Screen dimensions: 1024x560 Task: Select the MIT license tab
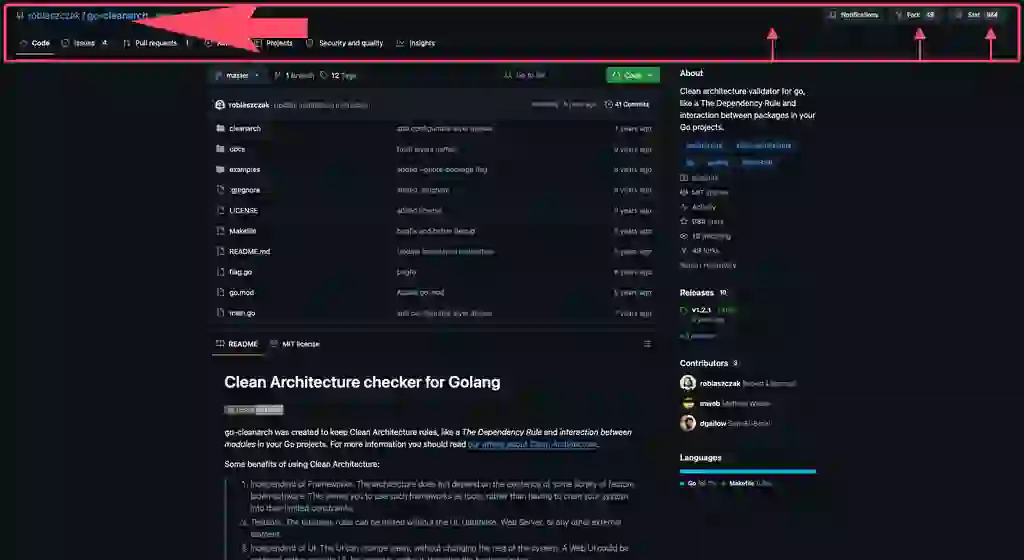click(295, 344)
